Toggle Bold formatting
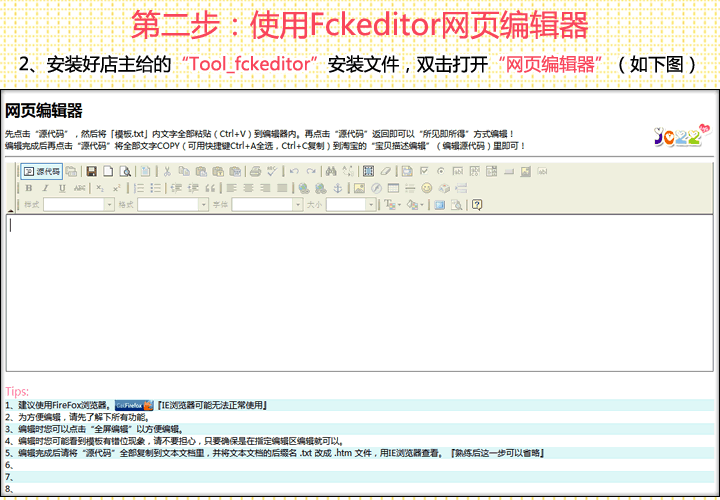Screen dimensions: 720x500 (28, 188)
